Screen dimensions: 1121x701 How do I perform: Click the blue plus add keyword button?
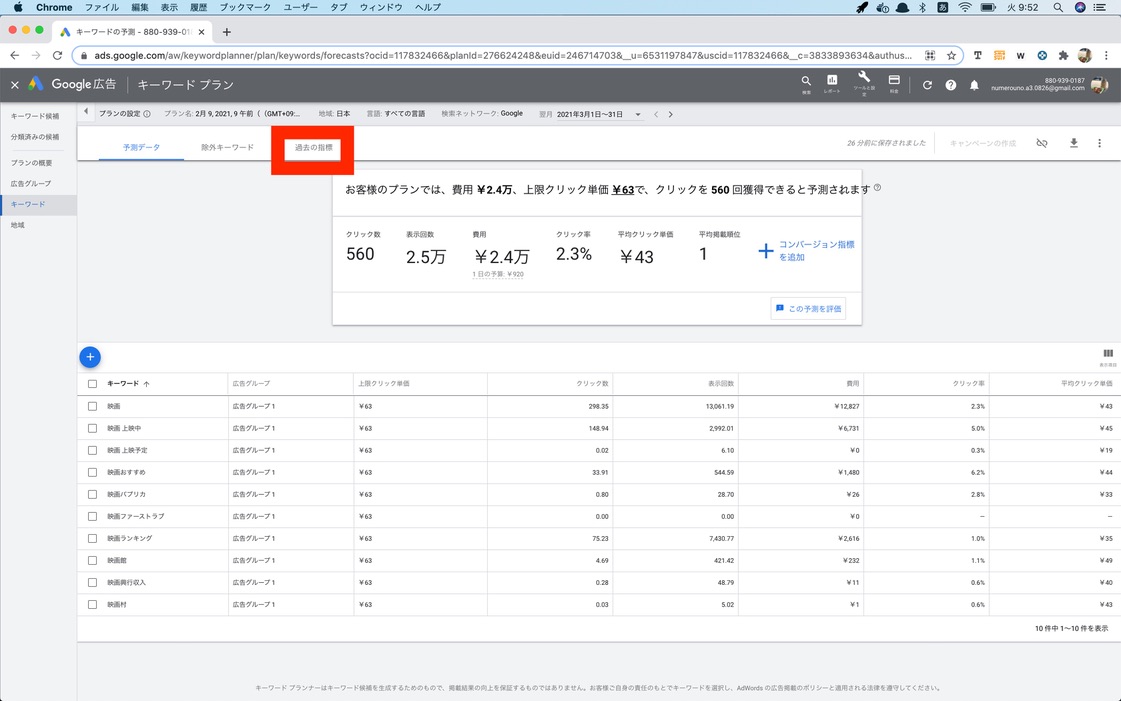[90, 357]
